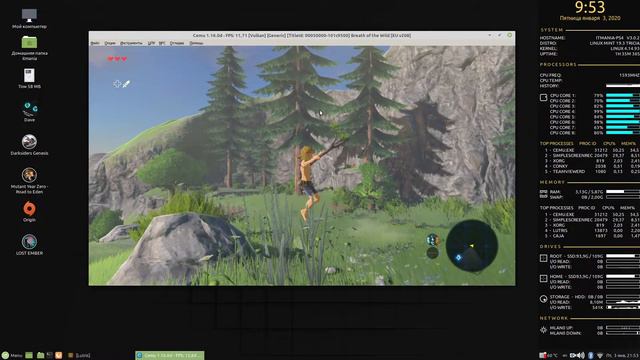Open the volume speaker tray icon
Image resolution: width=640 pixels, height=360 pixels.
(582, 356)
